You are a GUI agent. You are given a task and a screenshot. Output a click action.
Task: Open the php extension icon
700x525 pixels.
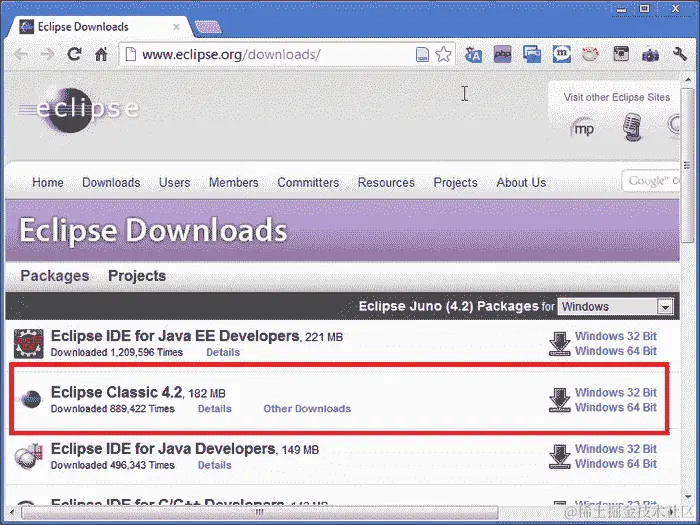click(x=503, y=54)
